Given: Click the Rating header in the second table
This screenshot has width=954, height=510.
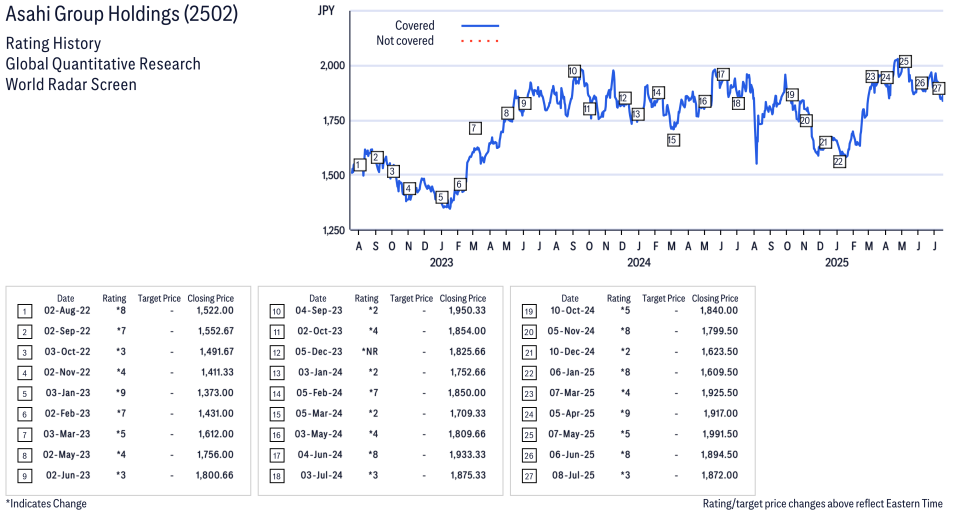Looking at the screenshot, I should 366,298.
